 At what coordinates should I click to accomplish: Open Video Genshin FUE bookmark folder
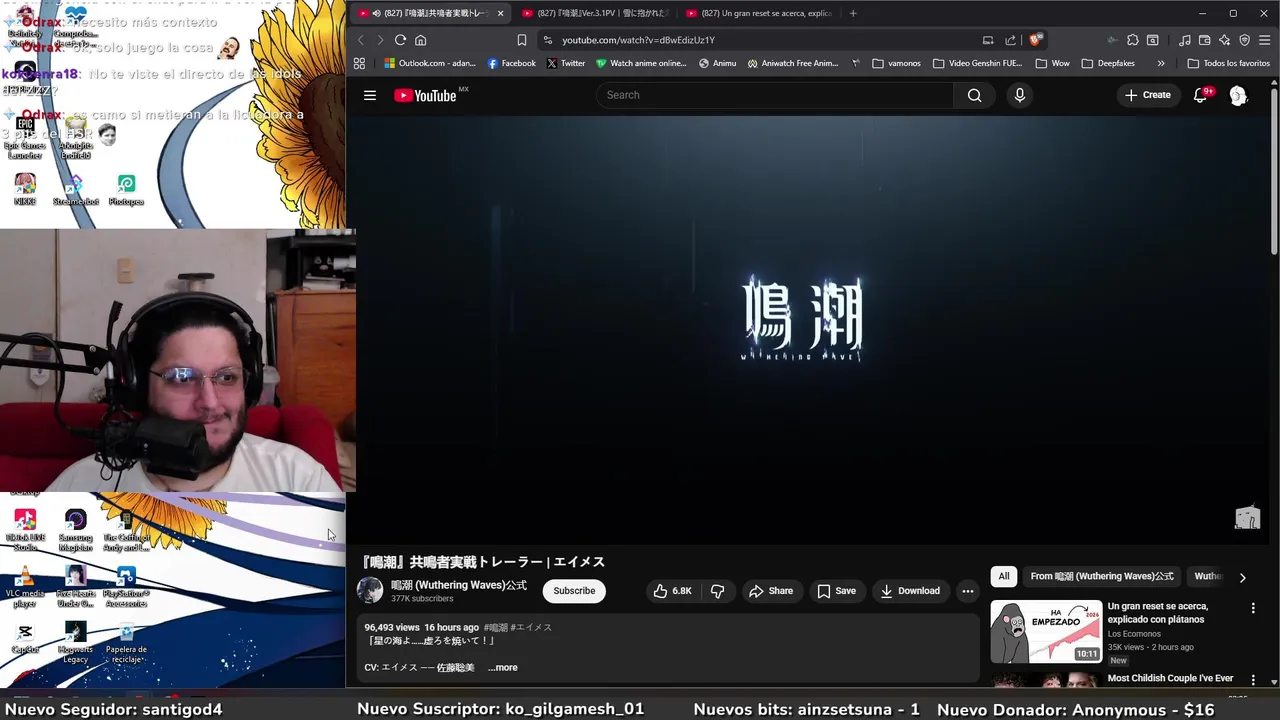(977, 63)
